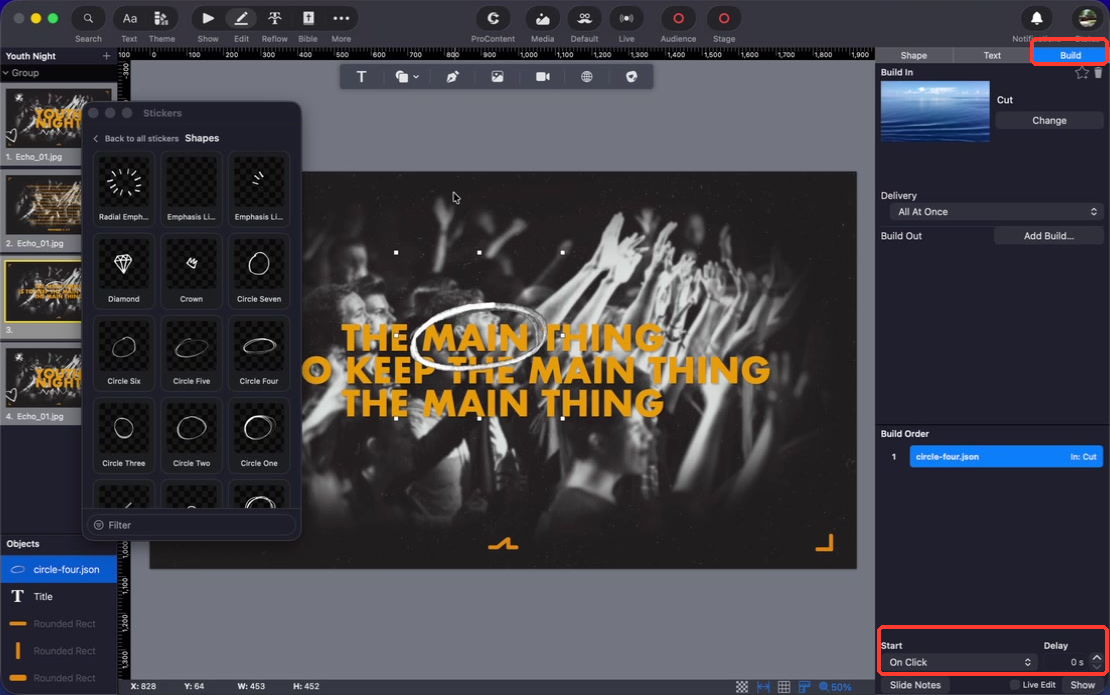Switch to the Shape tab
Viewport: 1110px width, 695px height.
[913, 55]
